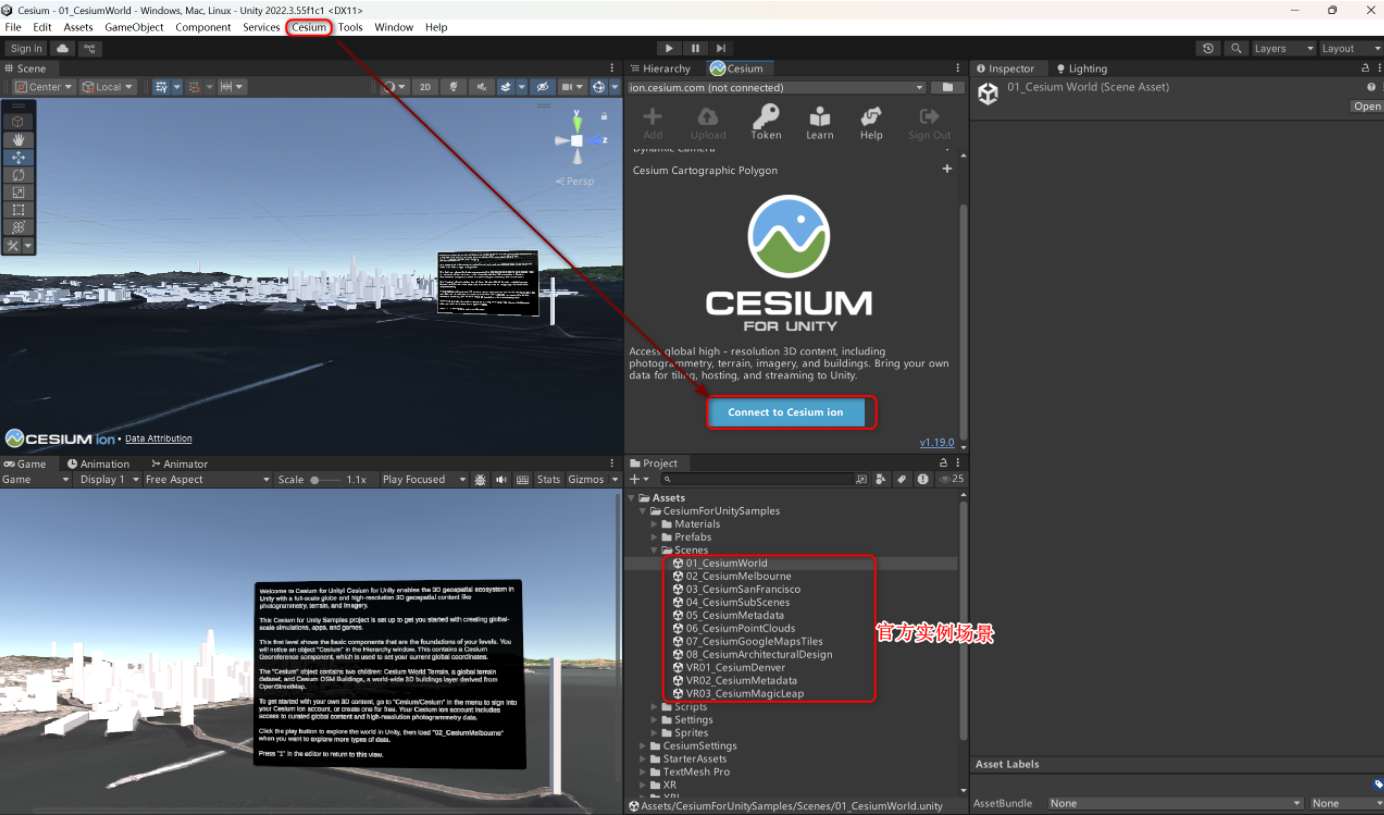This screenshot has height=815, width=1384.
Task: Open the Local rotation dropdown
Action: tap(107, 87)
